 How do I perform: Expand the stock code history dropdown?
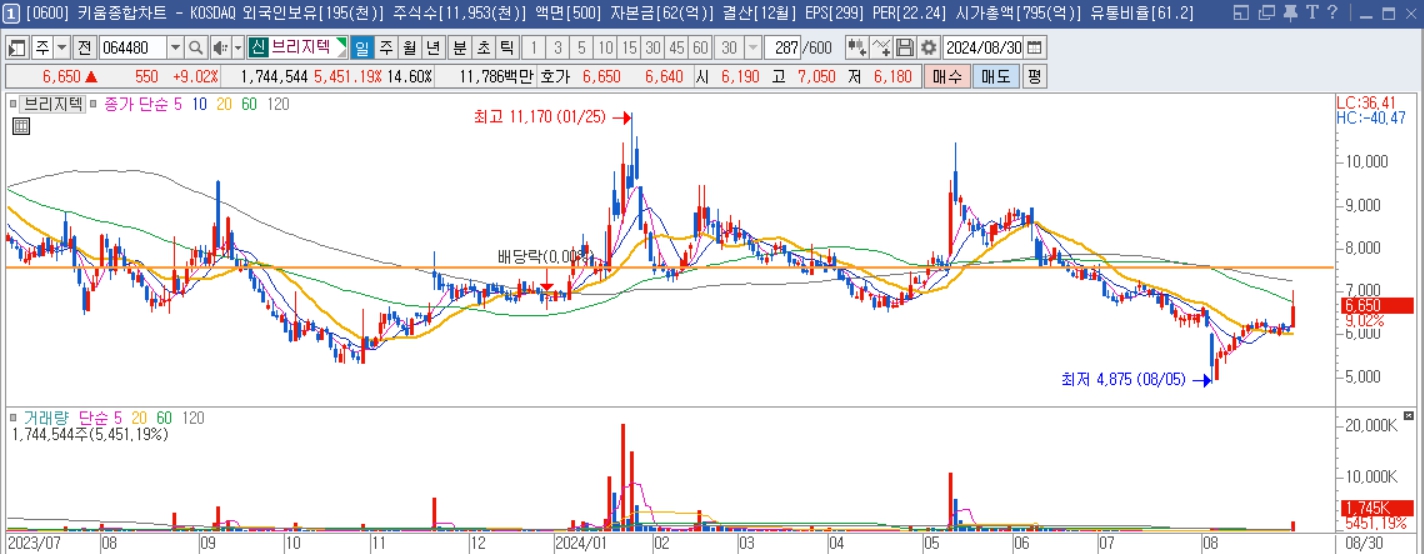click(175, 48)
